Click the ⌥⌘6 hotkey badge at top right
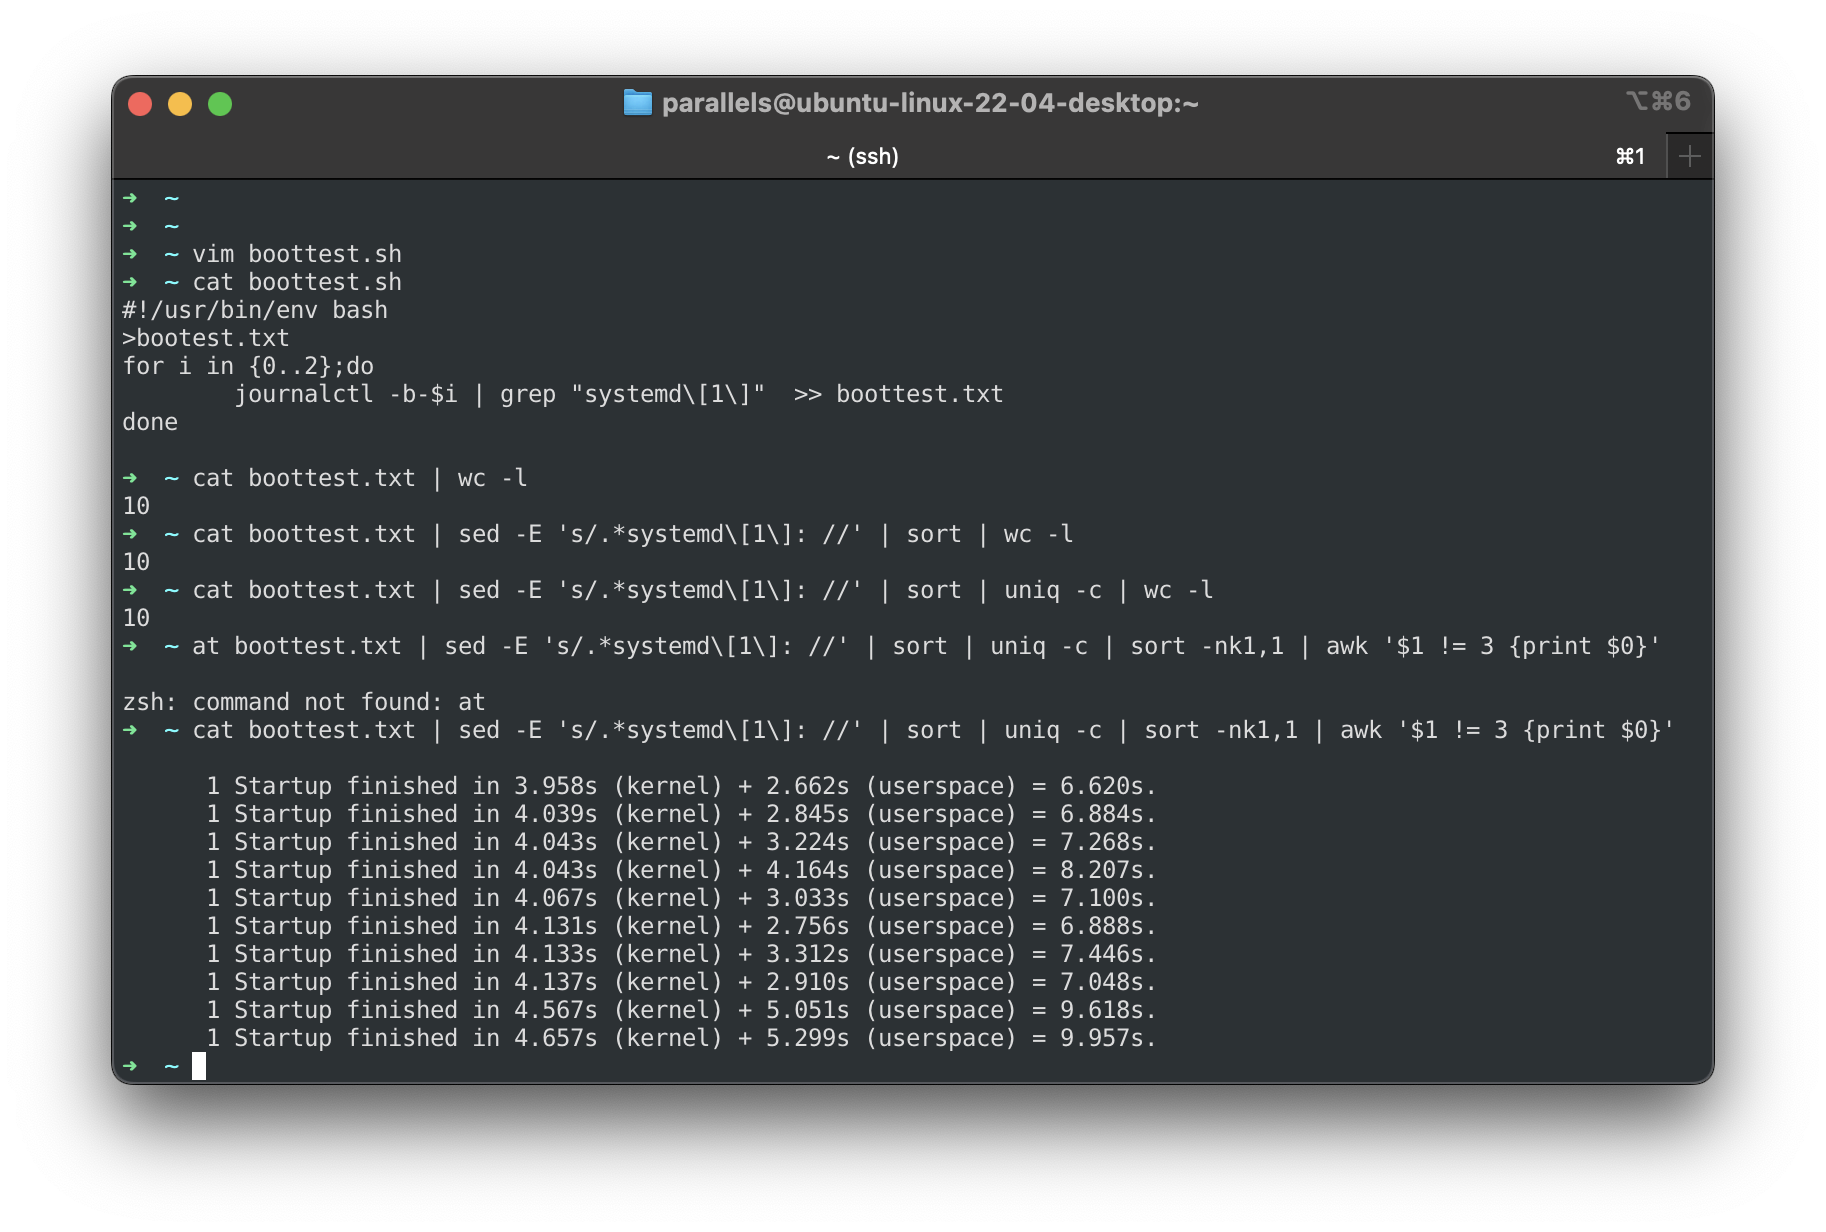 click(x=1659, y=100)
